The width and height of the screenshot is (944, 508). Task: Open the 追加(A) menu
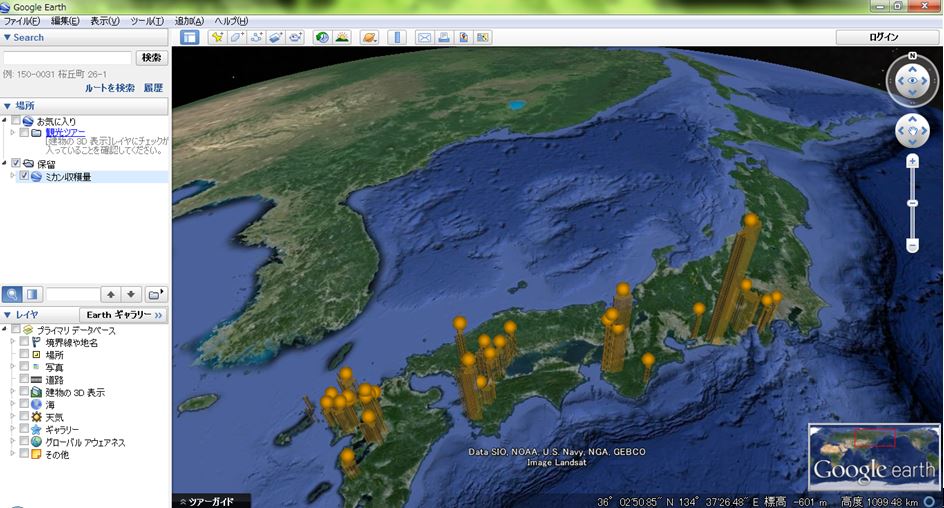[x=189, y=21]
